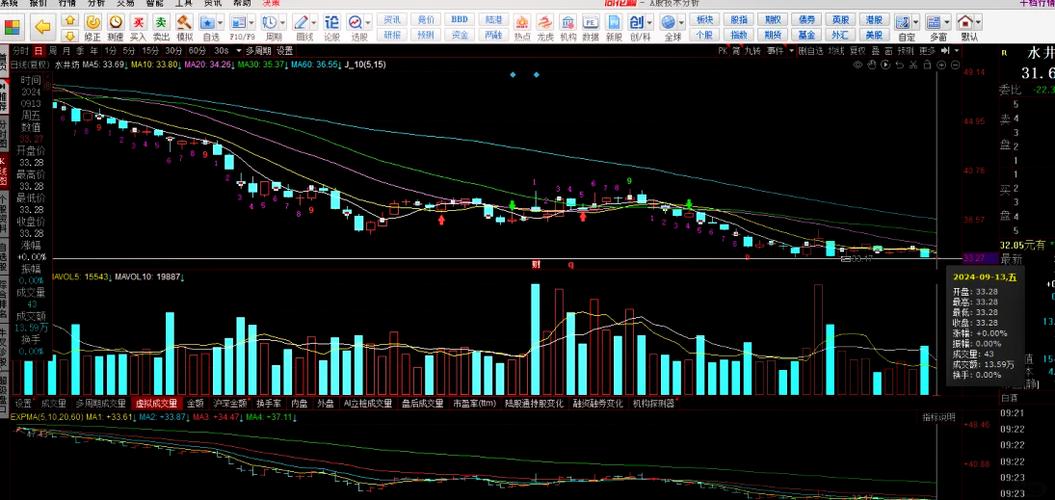The height and width of the screenshot is (500, 1055).
Task: Switch to the 市盈率(ttm) indicator tab
Action: (x=473, y=404)
